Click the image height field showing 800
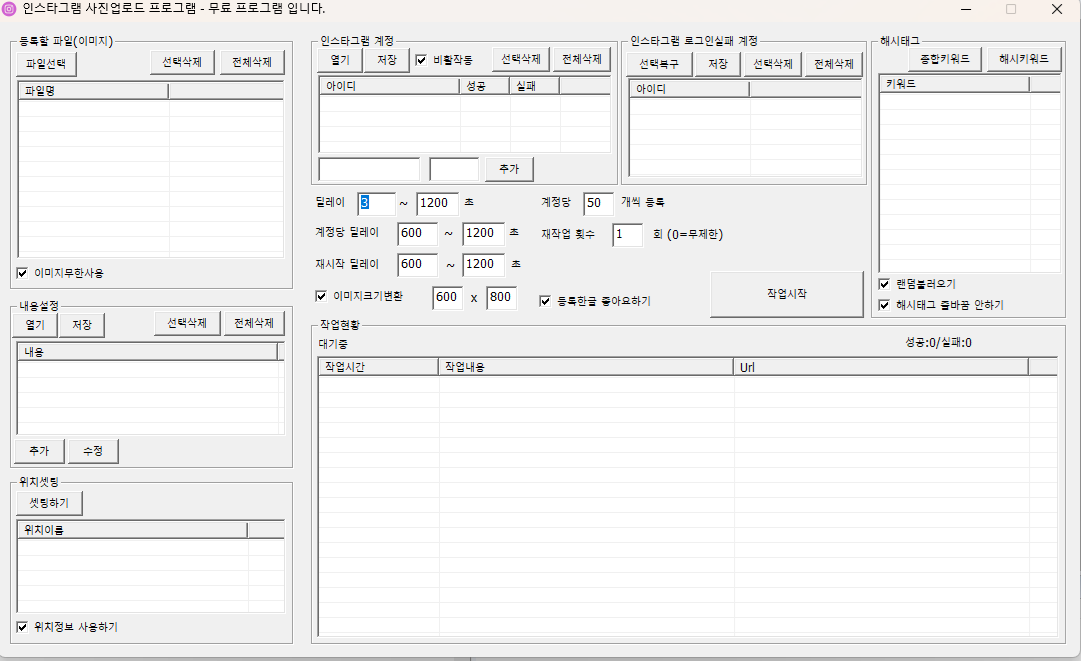Screen dimensions: 1081x661 click(502, 297)
